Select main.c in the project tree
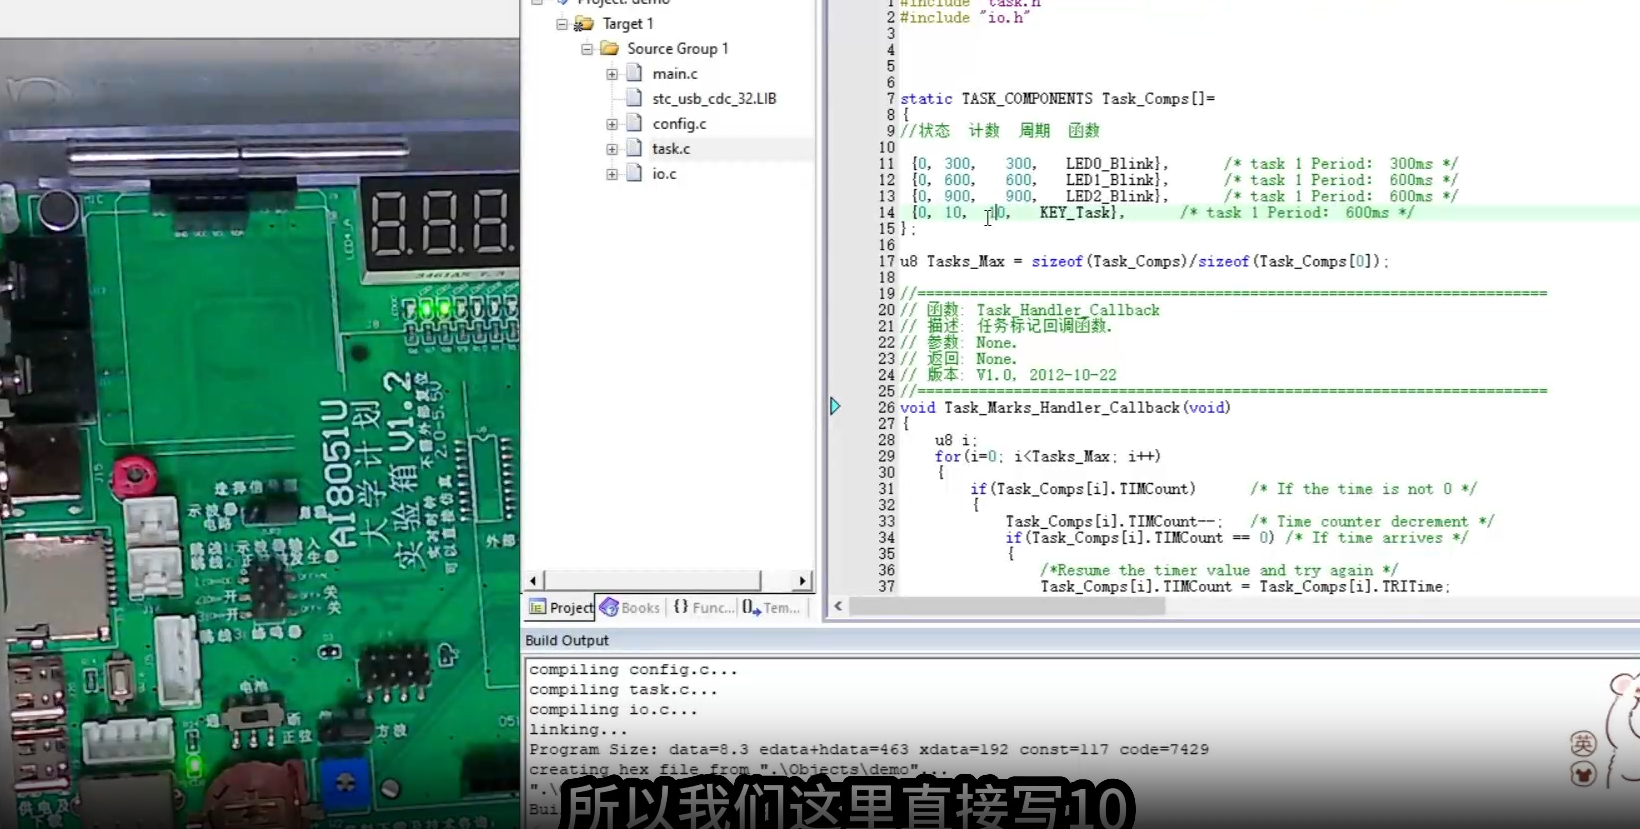1640x829 pixels. point(675,74)
